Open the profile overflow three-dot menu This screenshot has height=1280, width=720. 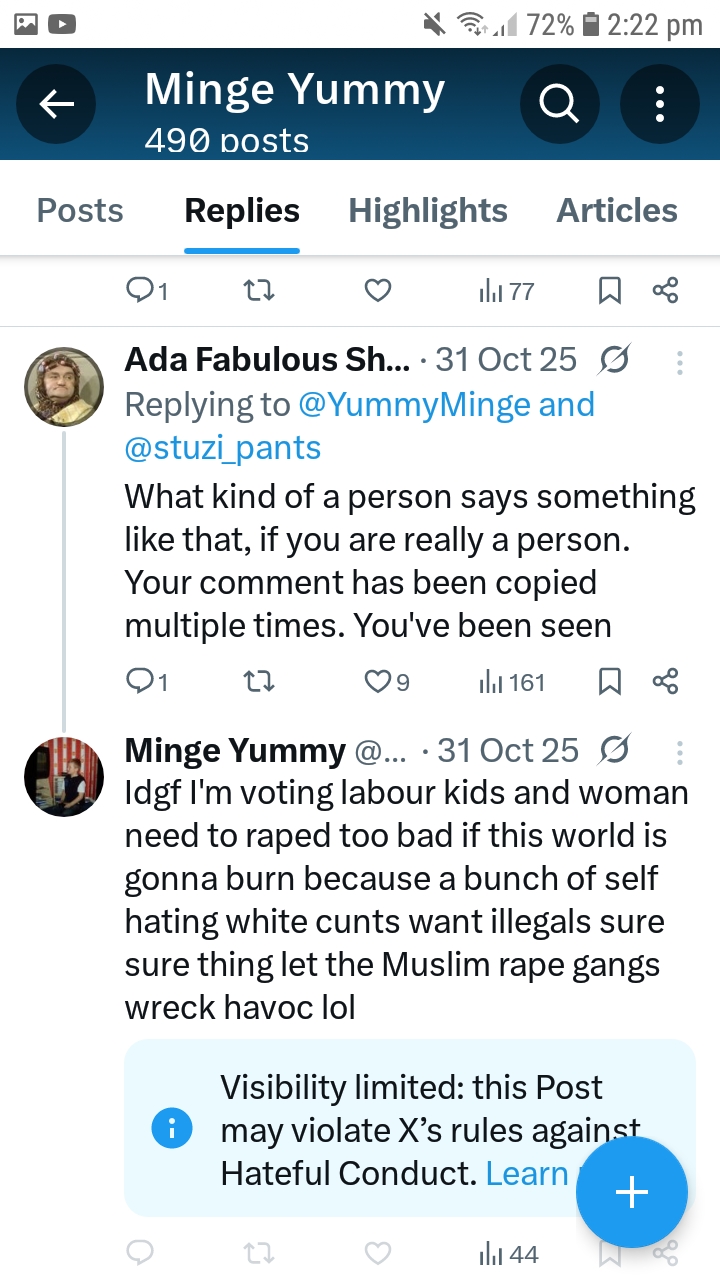pos(660,103)
